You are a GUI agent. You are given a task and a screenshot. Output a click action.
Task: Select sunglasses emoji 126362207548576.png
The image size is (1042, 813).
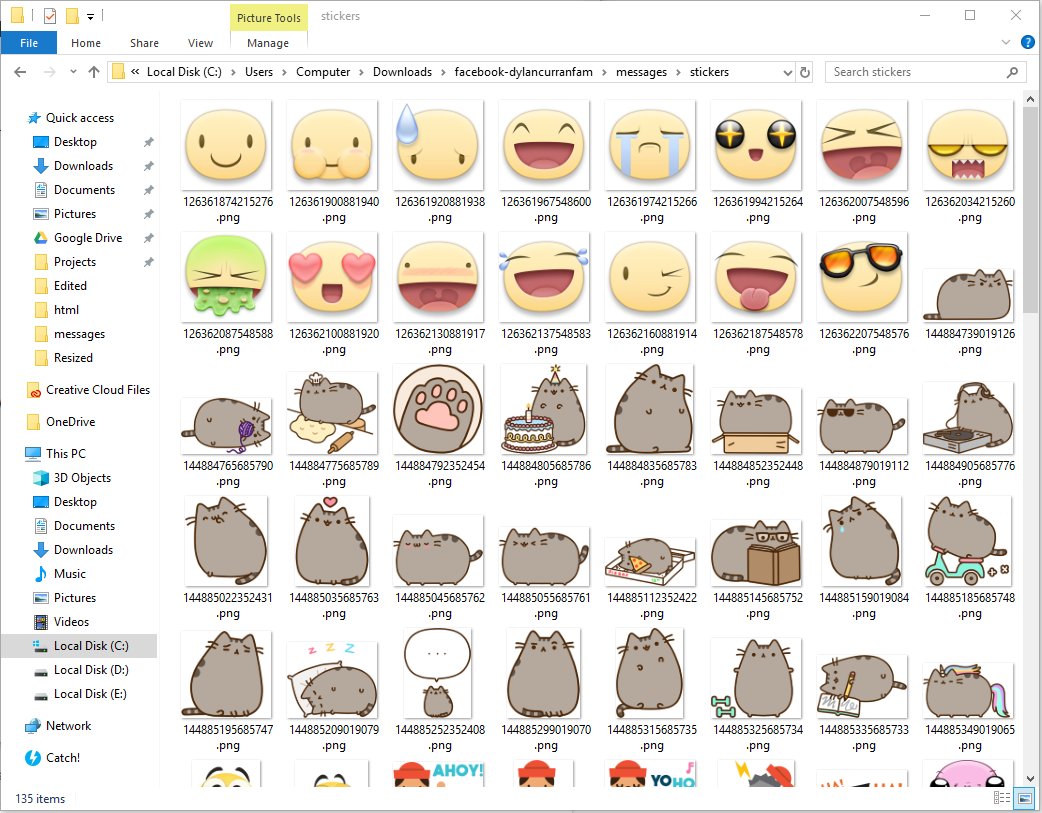(x=862, y=277)
